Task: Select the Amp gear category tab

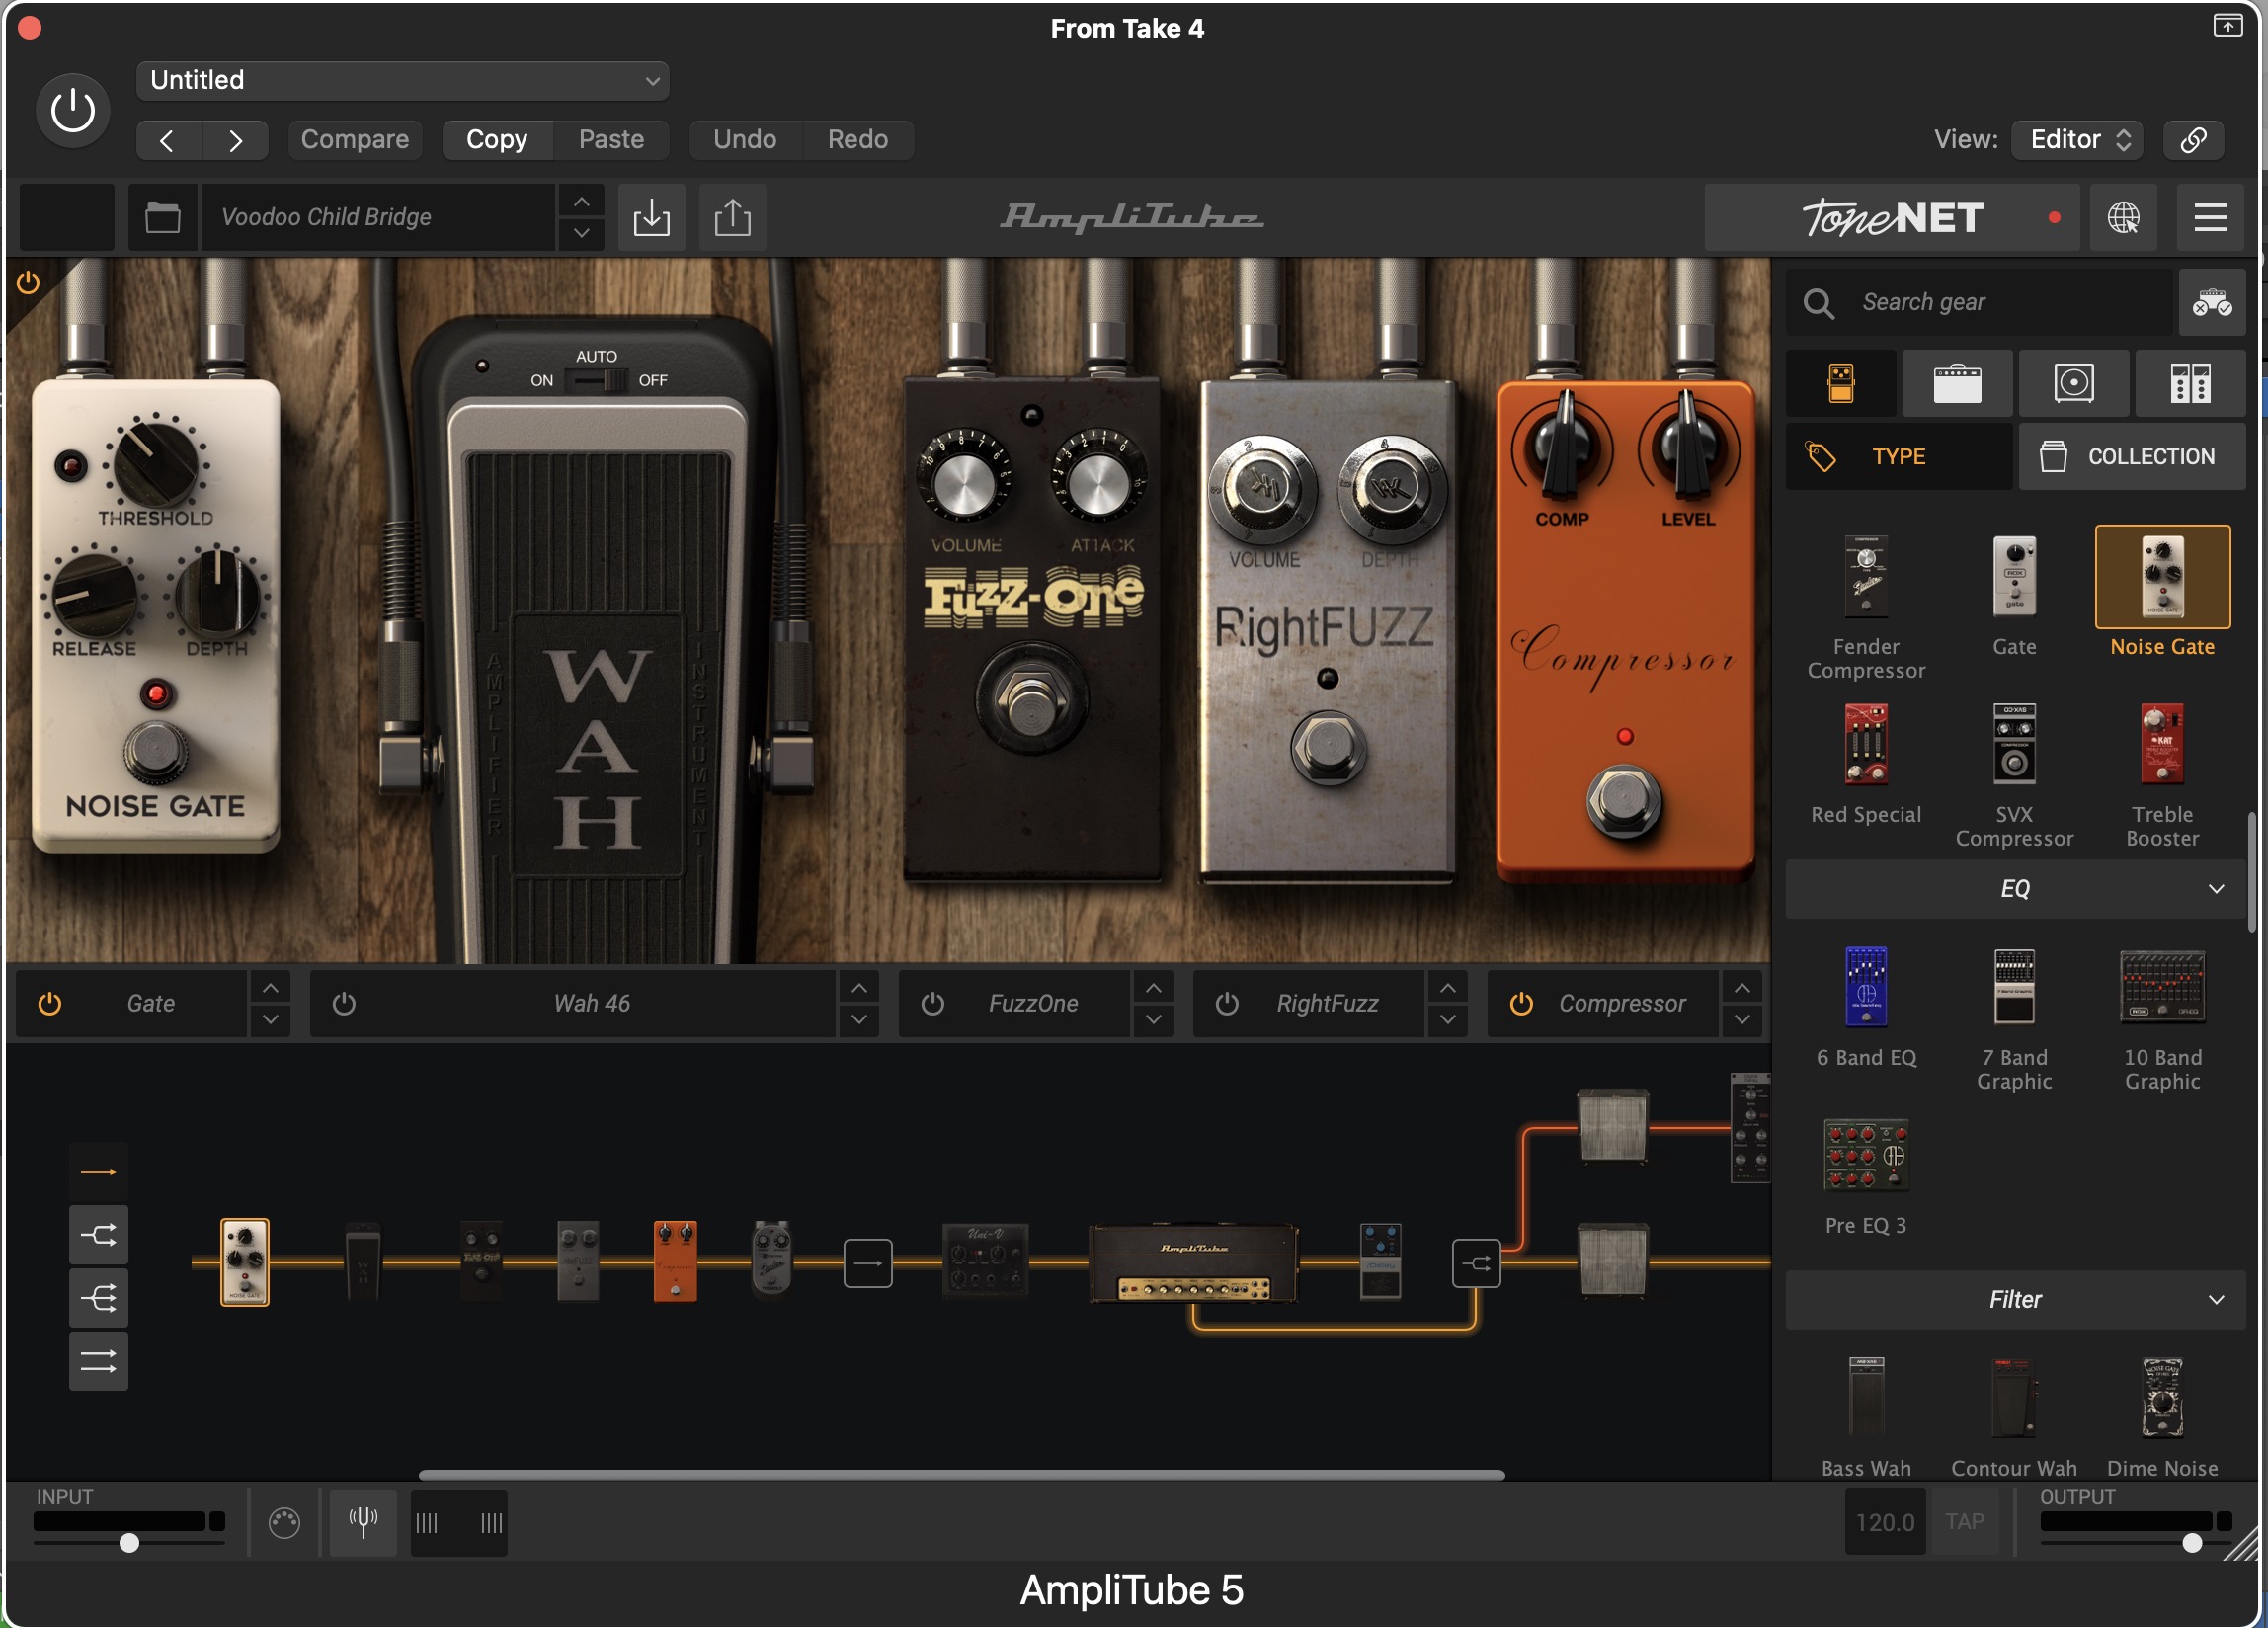Action: point(1957,383)
